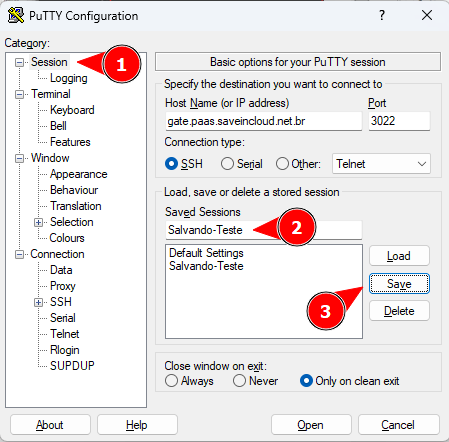
Task: Click the Host Name input field
Action: coord(264,121)
